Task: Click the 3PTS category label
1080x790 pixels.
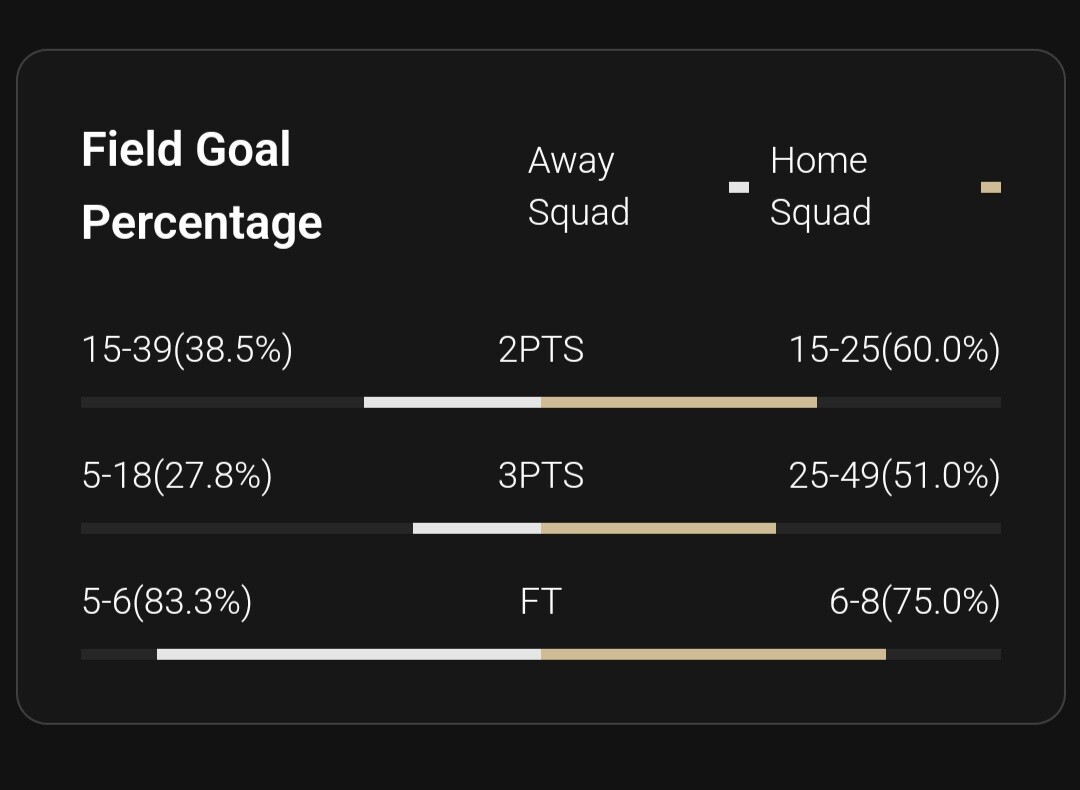Action: point(541,476)
